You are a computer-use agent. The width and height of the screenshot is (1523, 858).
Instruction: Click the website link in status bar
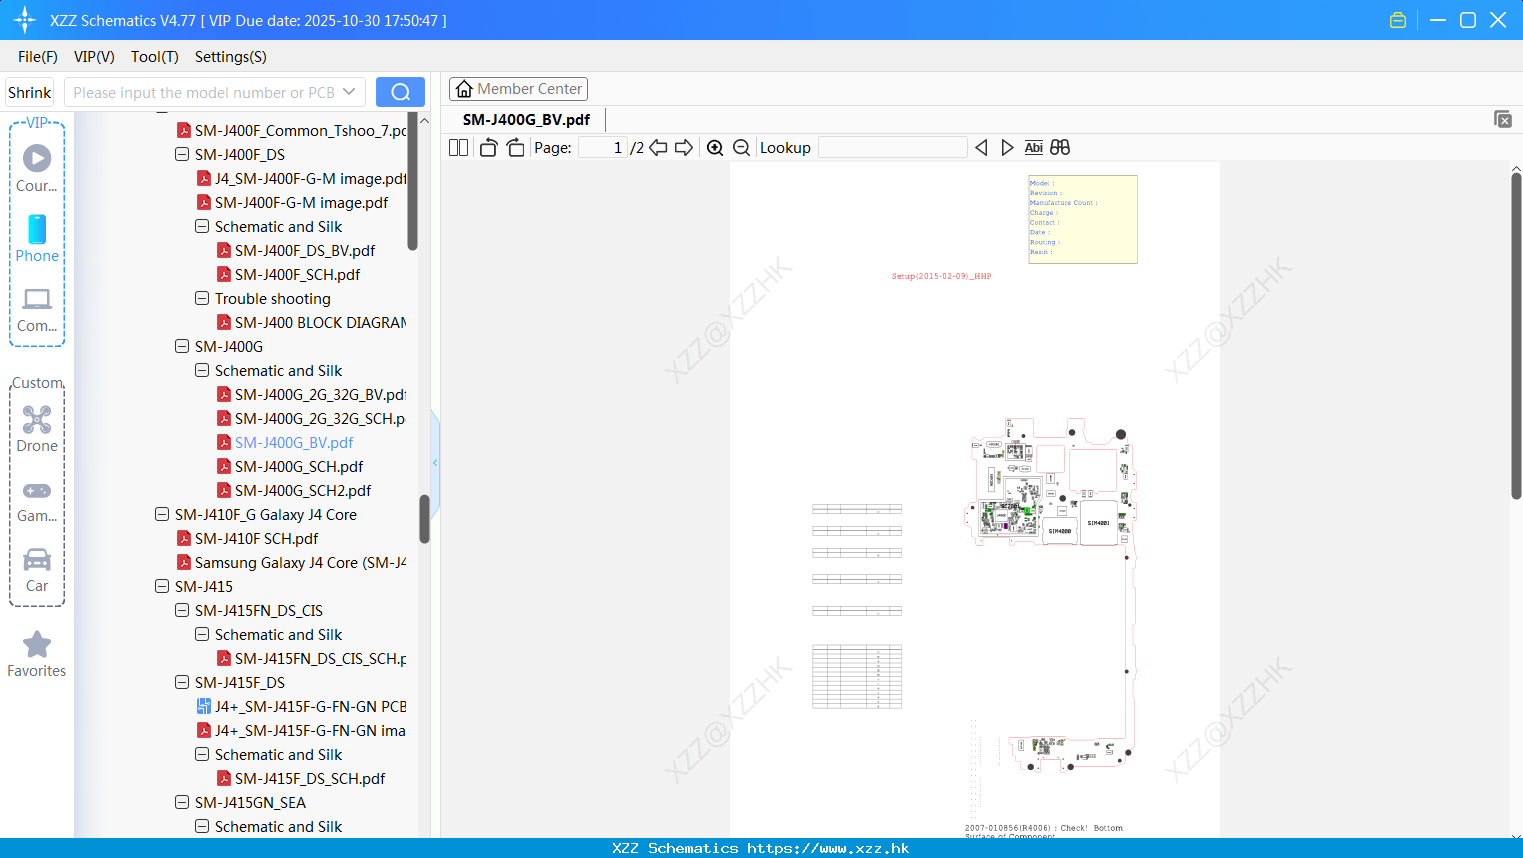828,848
